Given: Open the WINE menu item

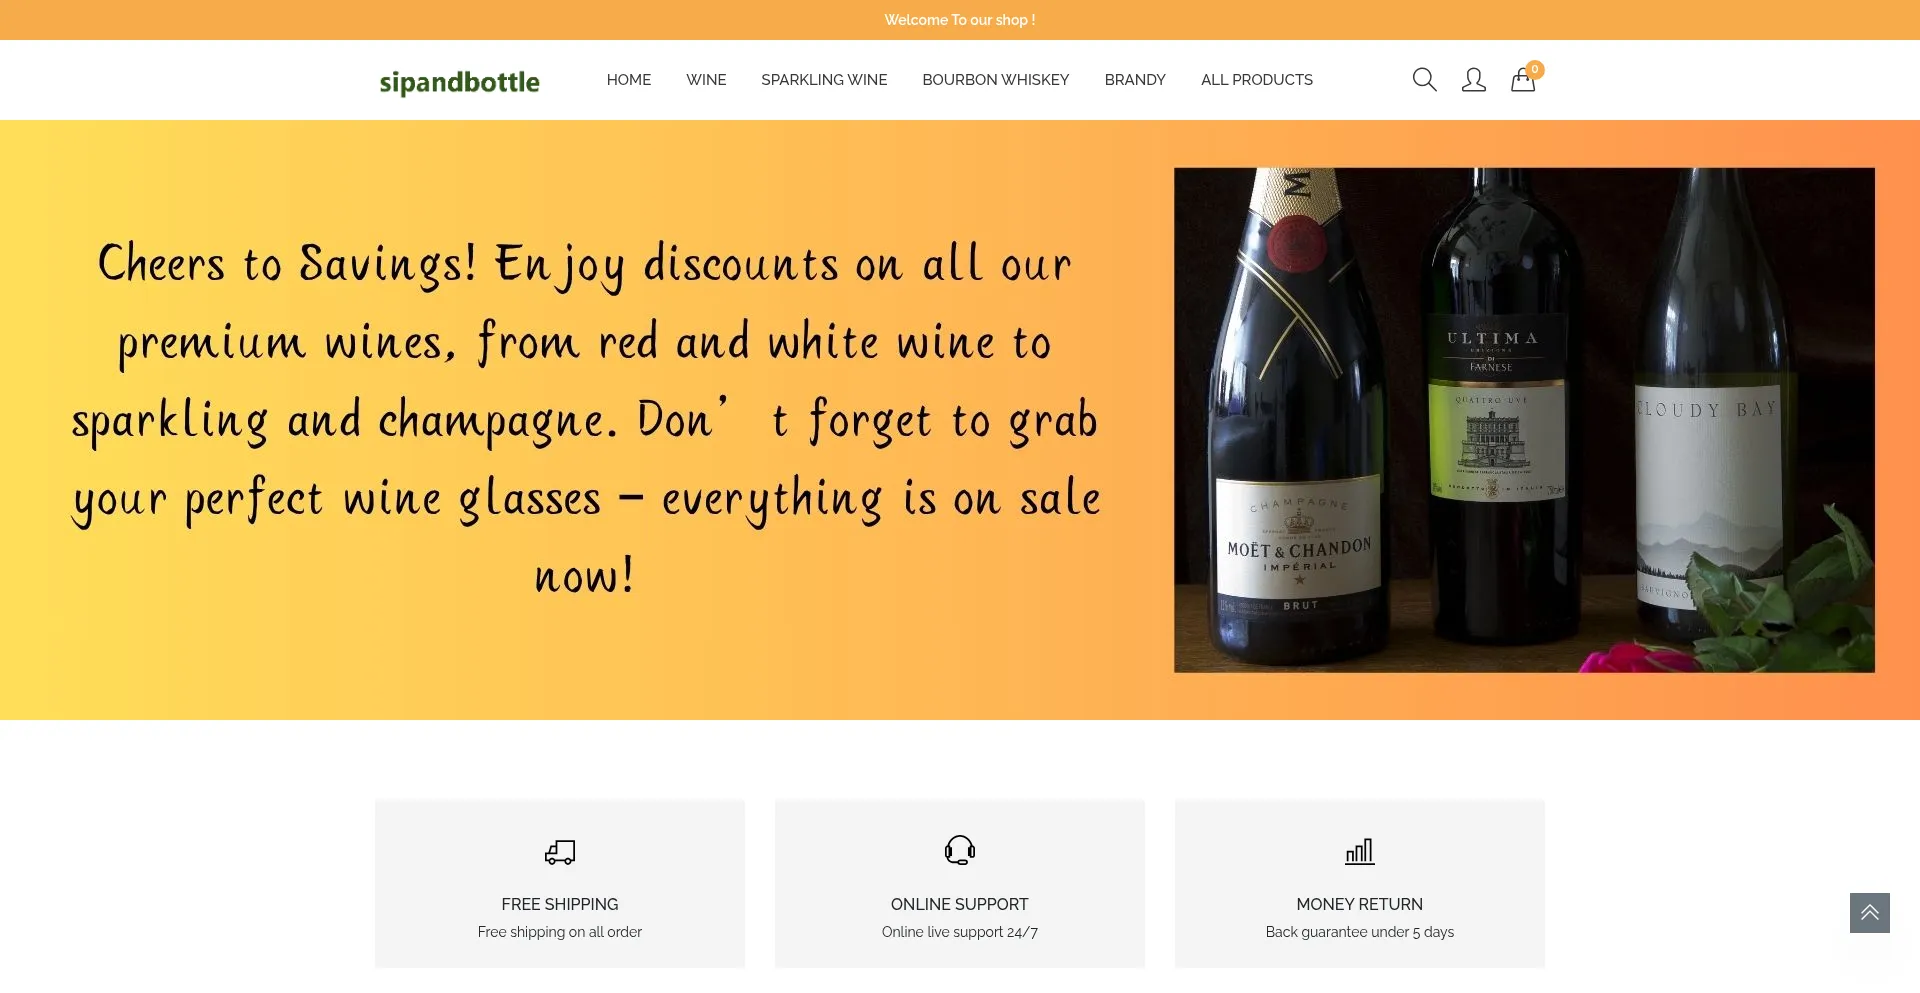Looking at the screenshot, I should coord(706,80).
